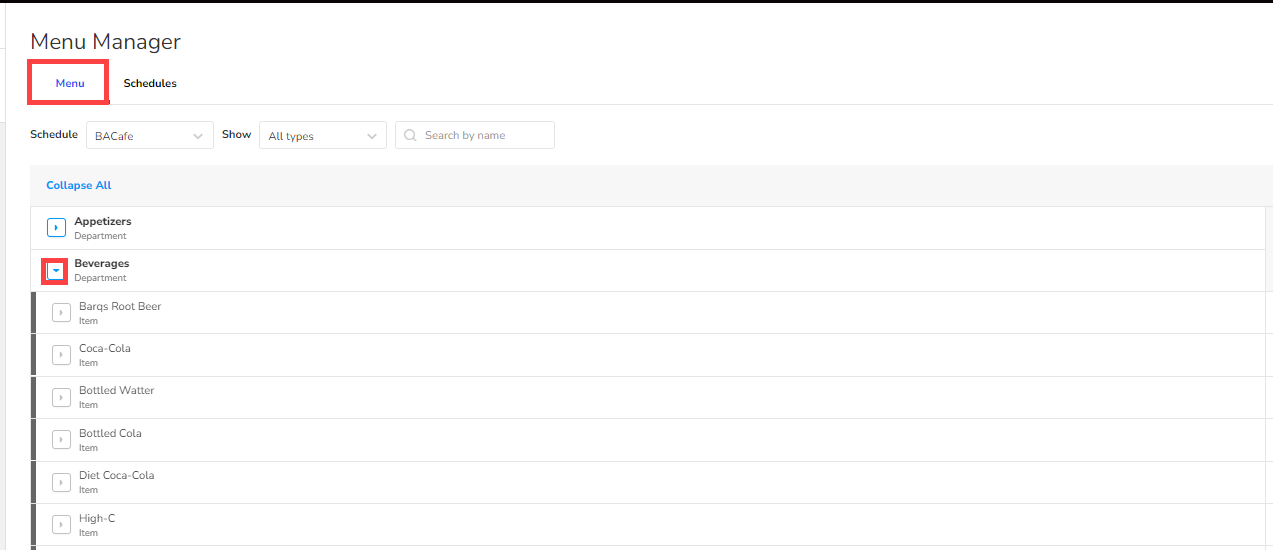This screenshot has width=1273, height=550.
Task: Expand the Barqs Root Beer item
Action: pos(61,313)
